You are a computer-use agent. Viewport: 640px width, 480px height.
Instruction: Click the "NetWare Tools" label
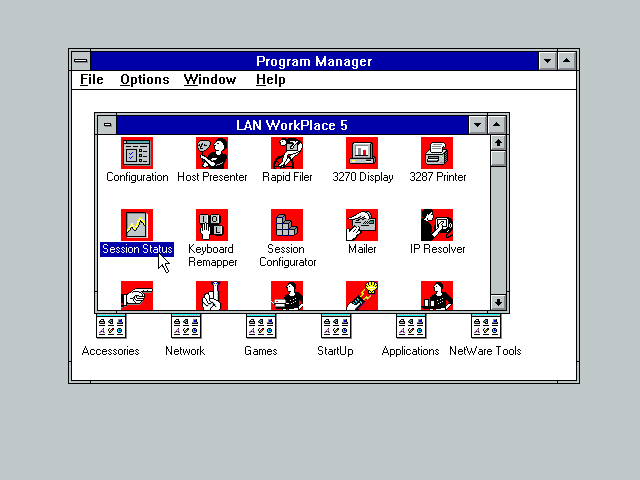tap(485, 351)
